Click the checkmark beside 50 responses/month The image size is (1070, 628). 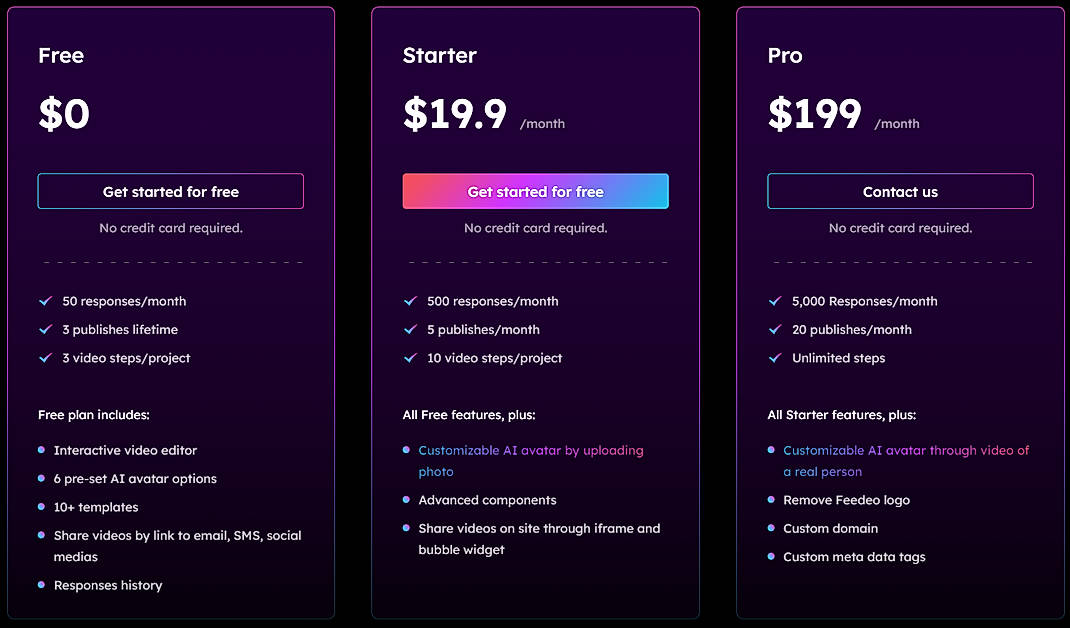tap(45, 300)
